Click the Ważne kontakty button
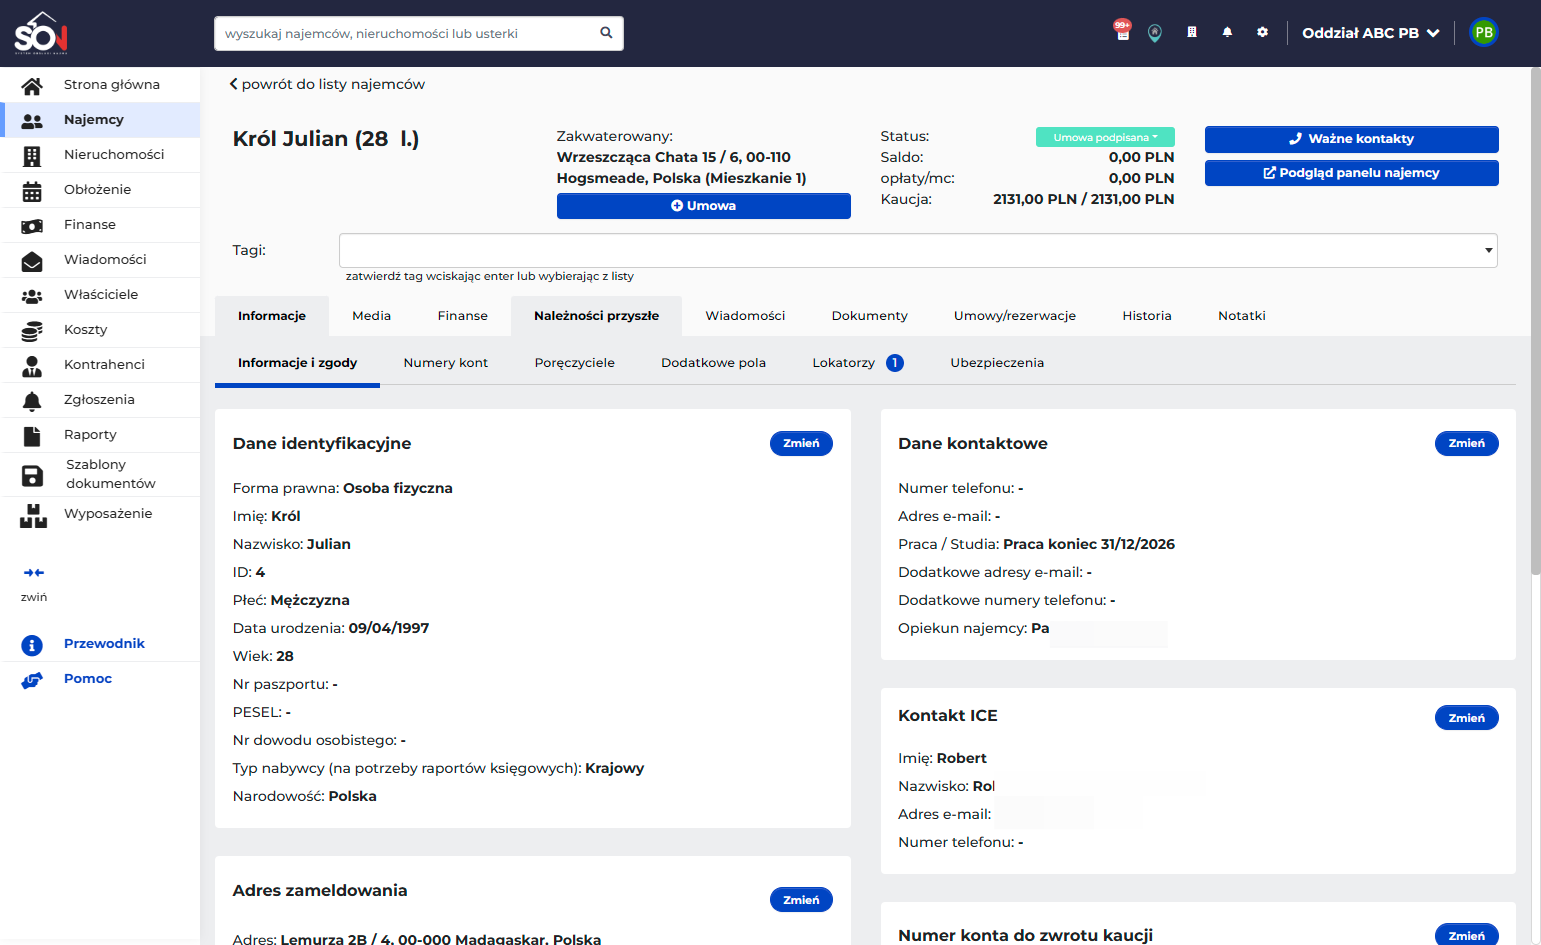Viewport: 1541px width, 945px height. 1352,139
